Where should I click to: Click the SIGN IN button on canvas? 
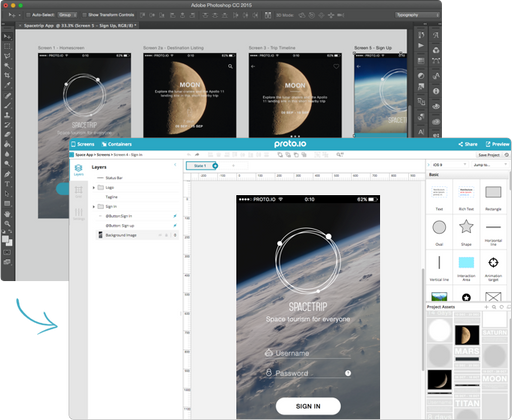308,406
